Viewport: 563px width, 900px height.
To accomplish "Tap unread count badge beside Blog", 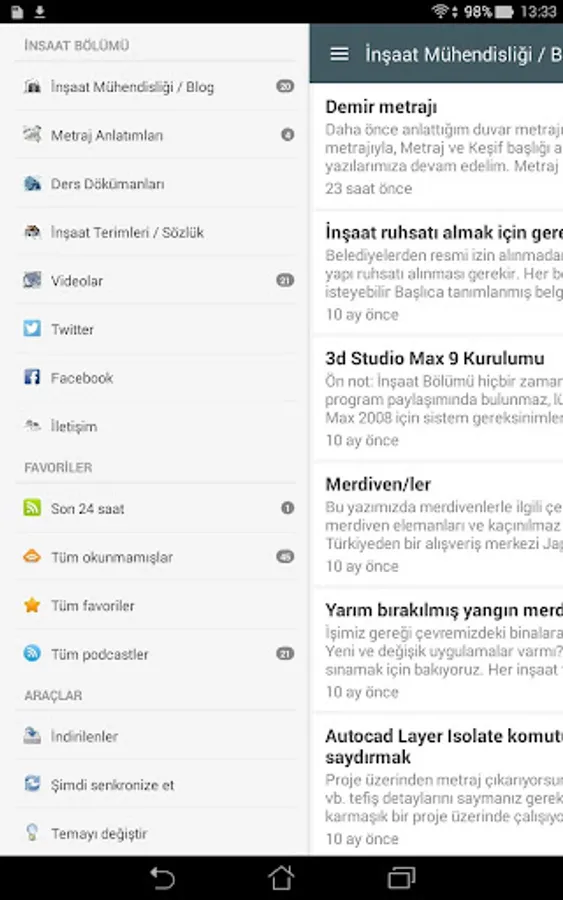I will (x=285, y=86).
